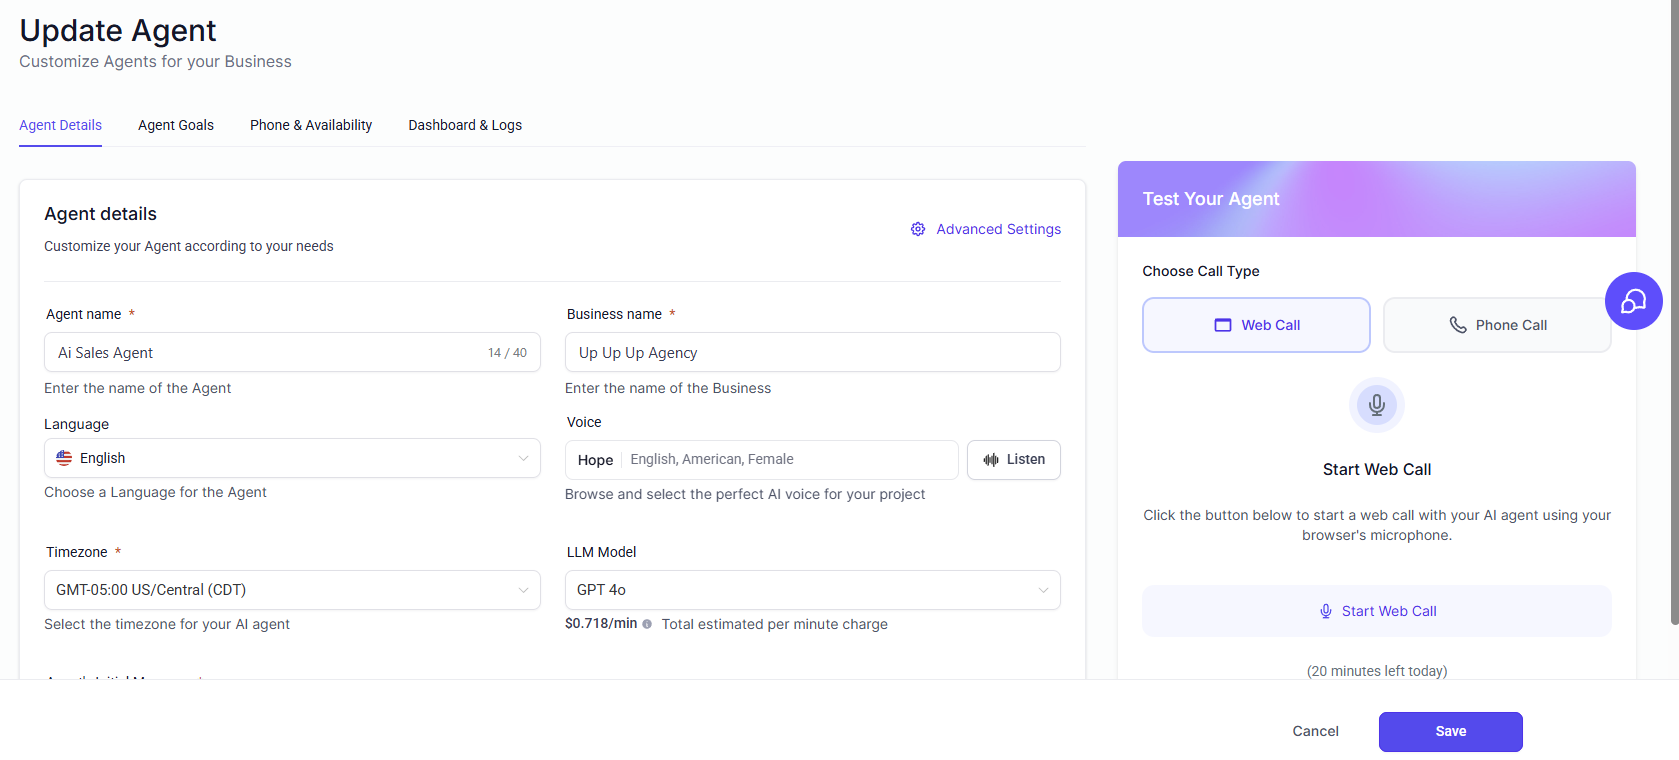Switch to the Agent Goals tab
This screenshot has width=1679, height=760.
point(176,125)
